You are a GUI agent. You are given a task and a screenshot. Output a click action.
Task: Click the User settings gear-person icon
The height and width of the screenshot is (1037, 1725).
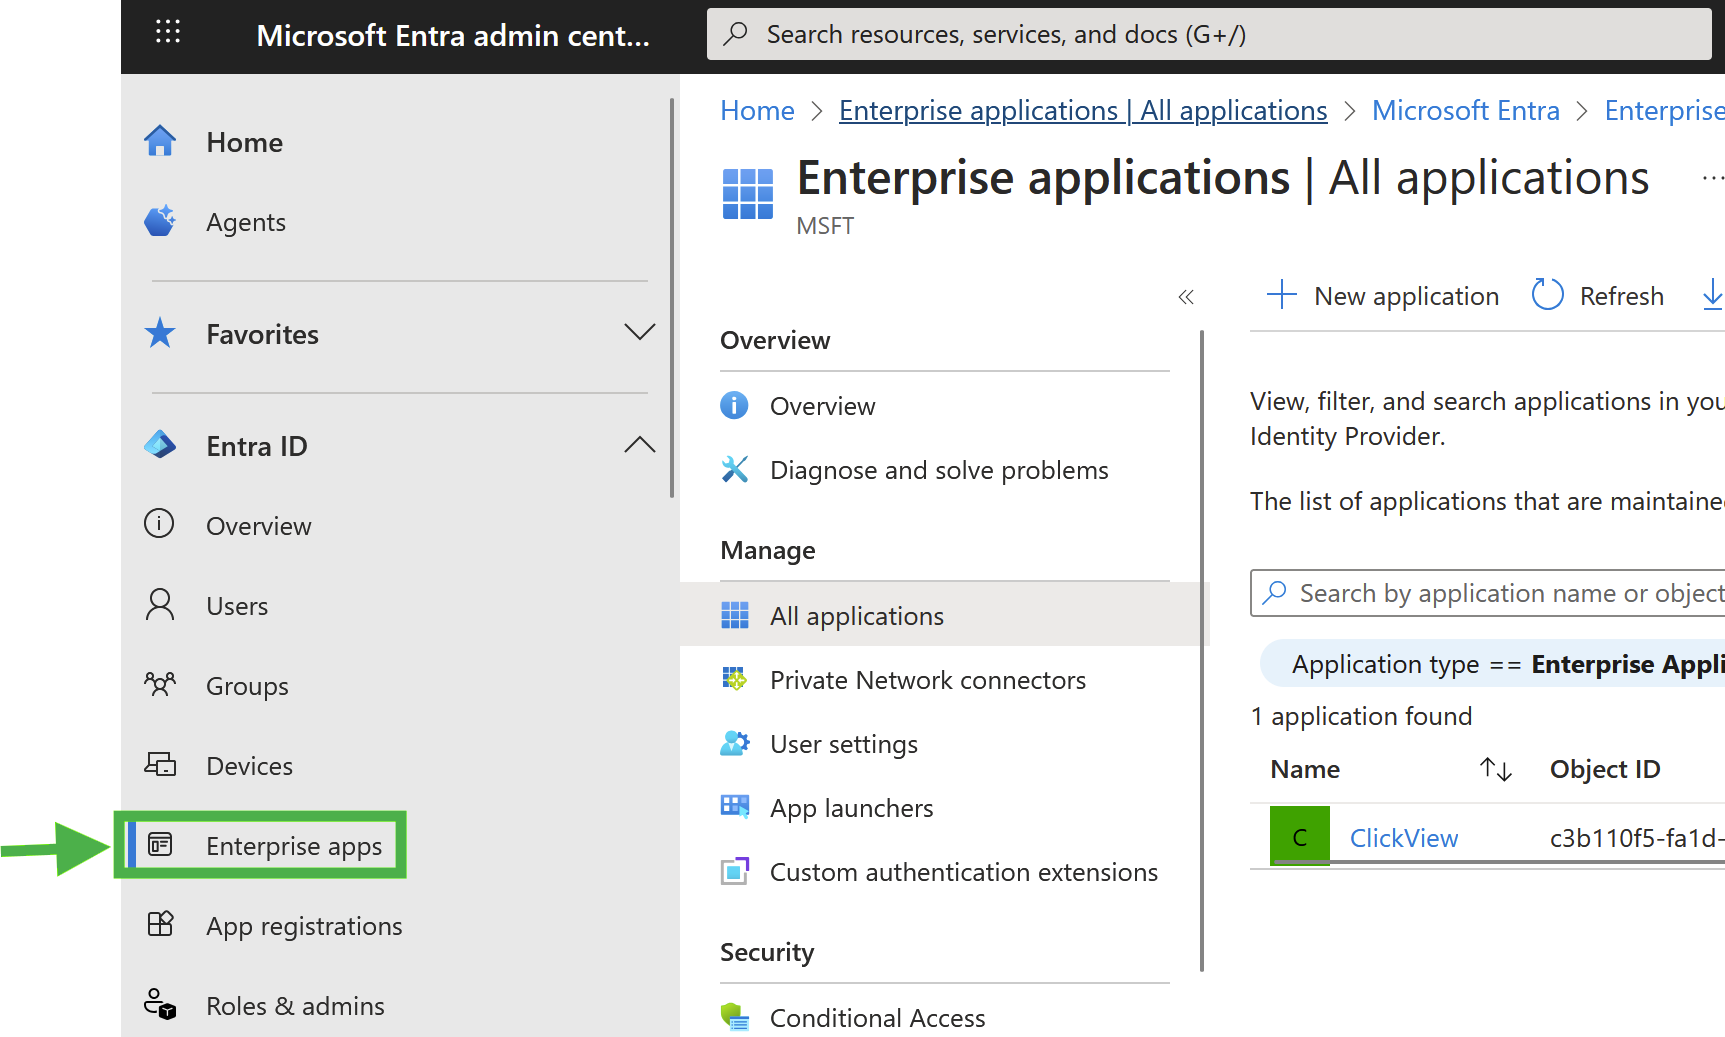(x=735, y=743)
